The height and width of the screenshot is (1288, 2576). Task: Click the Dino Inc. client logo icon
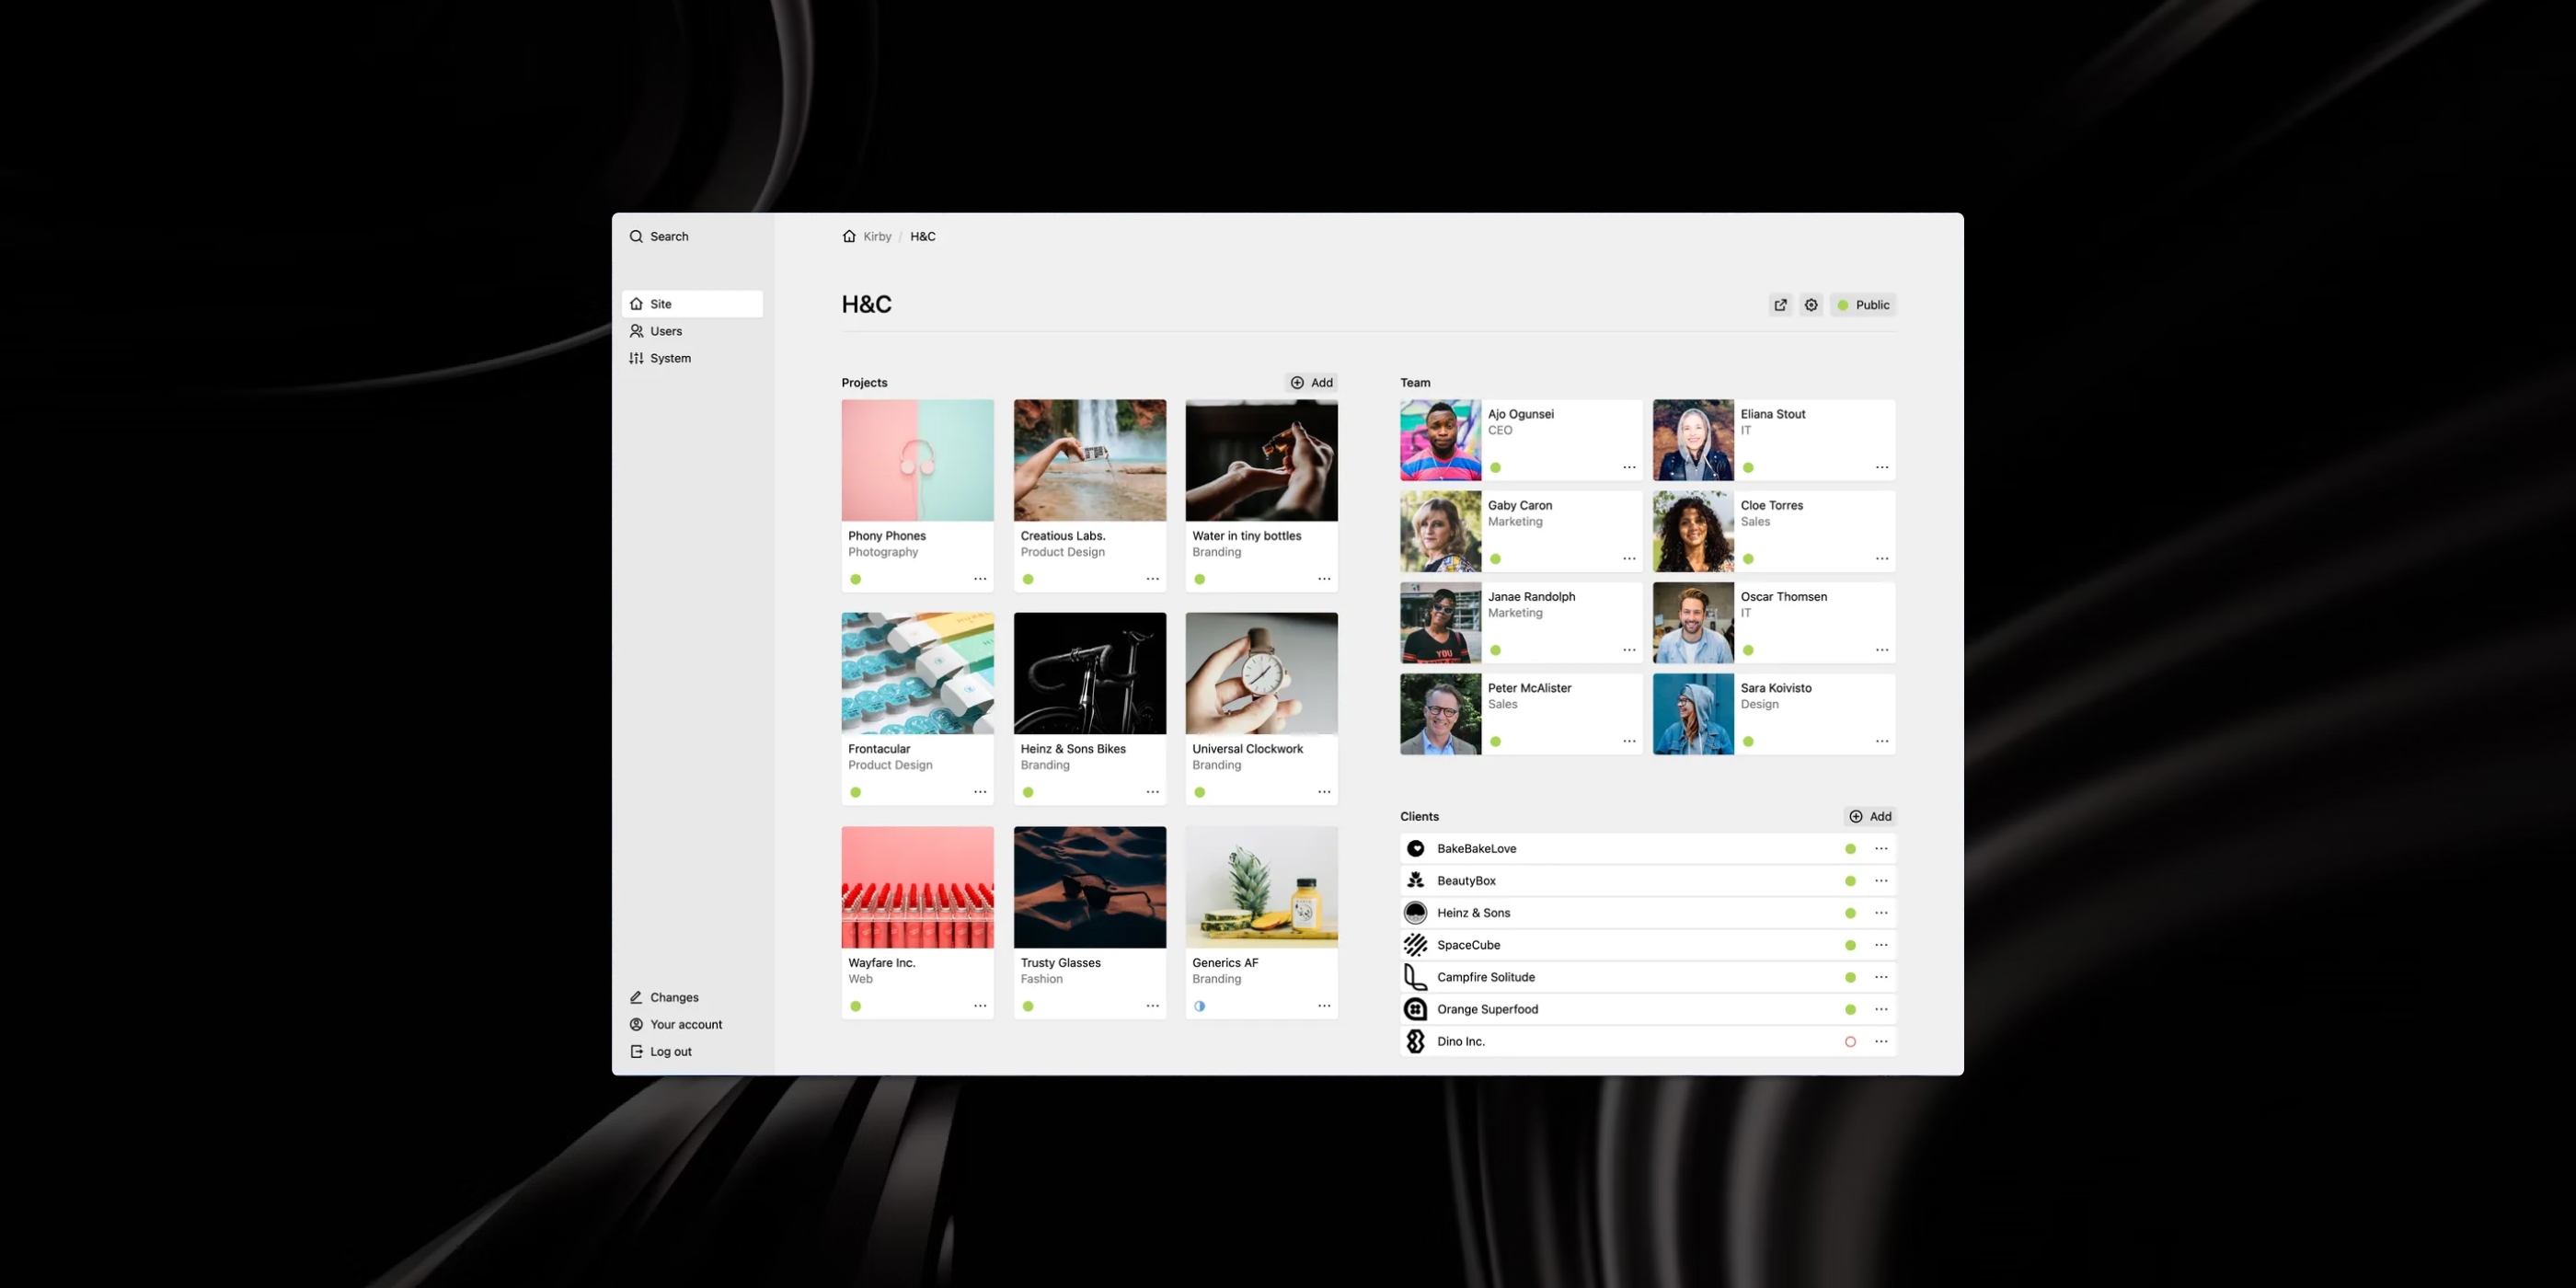pos(1415,1041)
